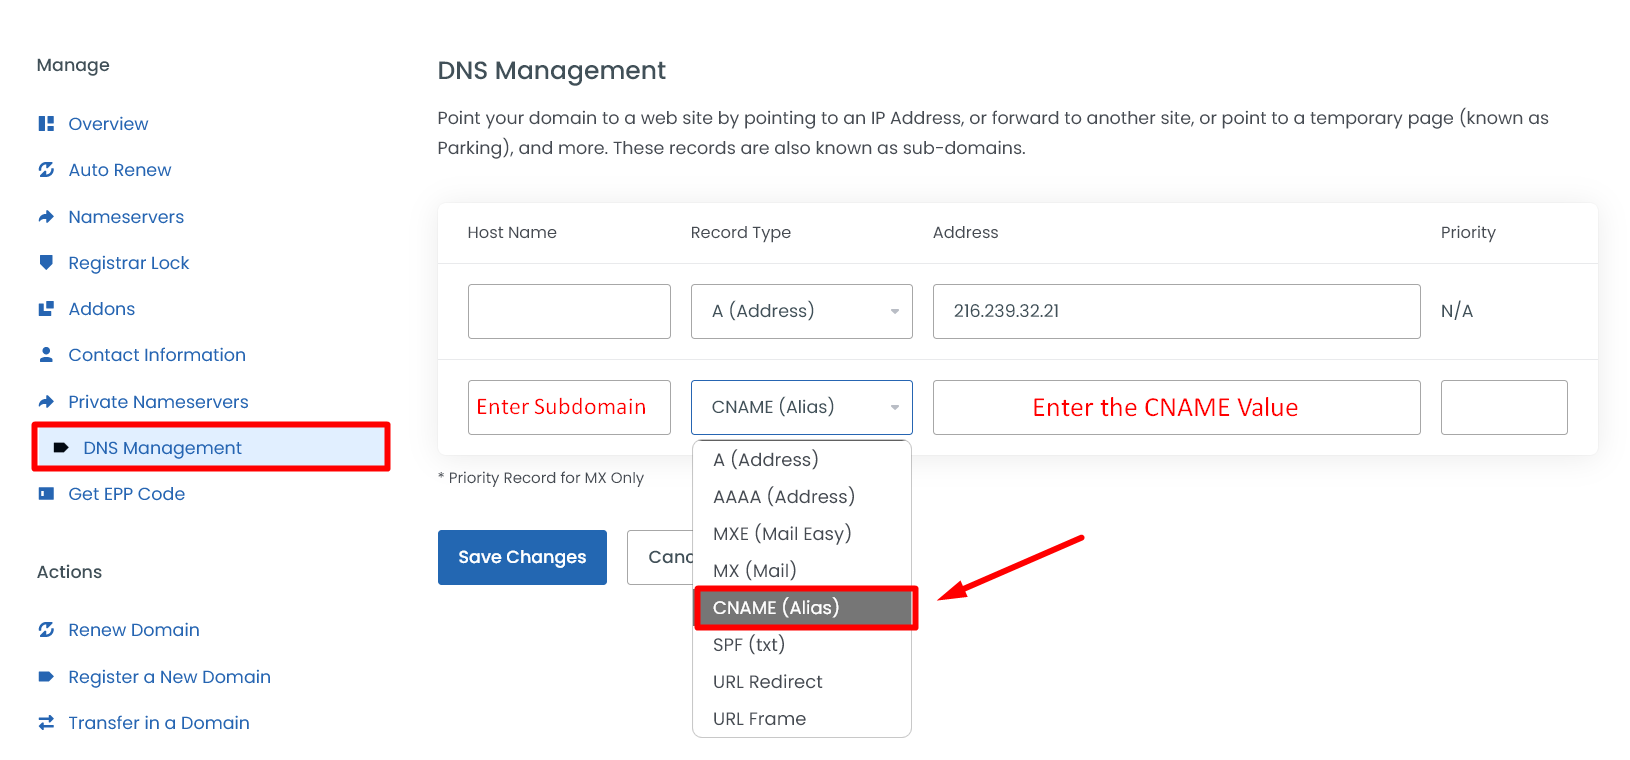Click the Priority input field for CNAME row
1630x760 pixels.
click(x=1503, y=407)
